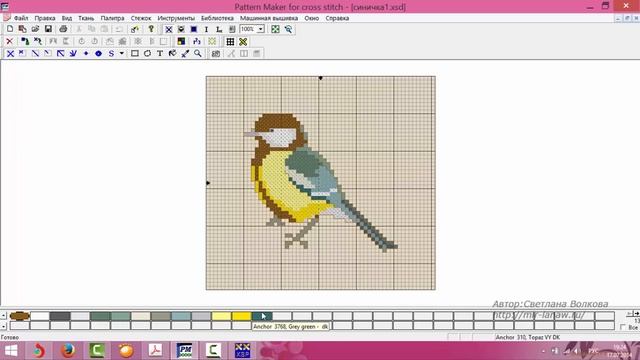Open the Библиотека menu
This screenshot has height=360, width=640.
coord(217,18)
